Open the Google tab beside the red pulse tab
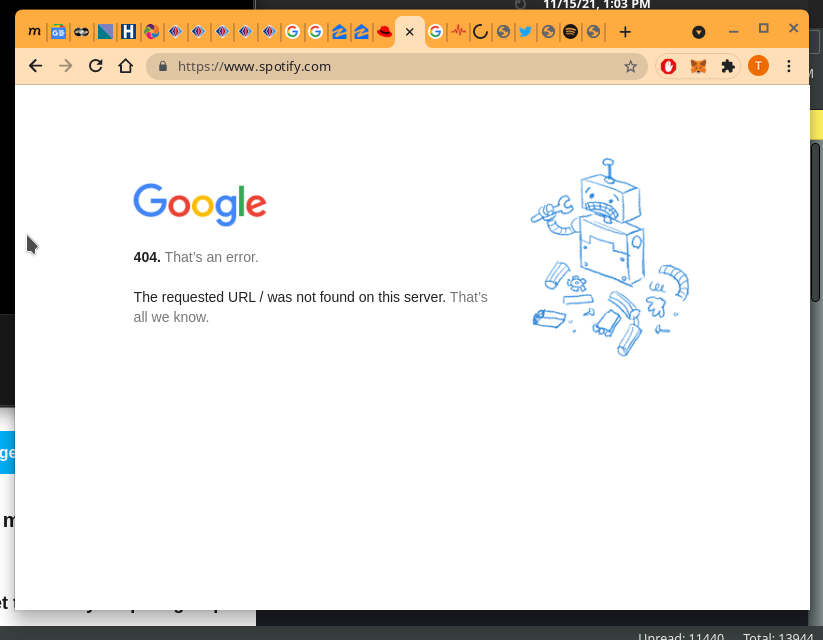This screenshot has width=823, height=640. click(435, 32)
